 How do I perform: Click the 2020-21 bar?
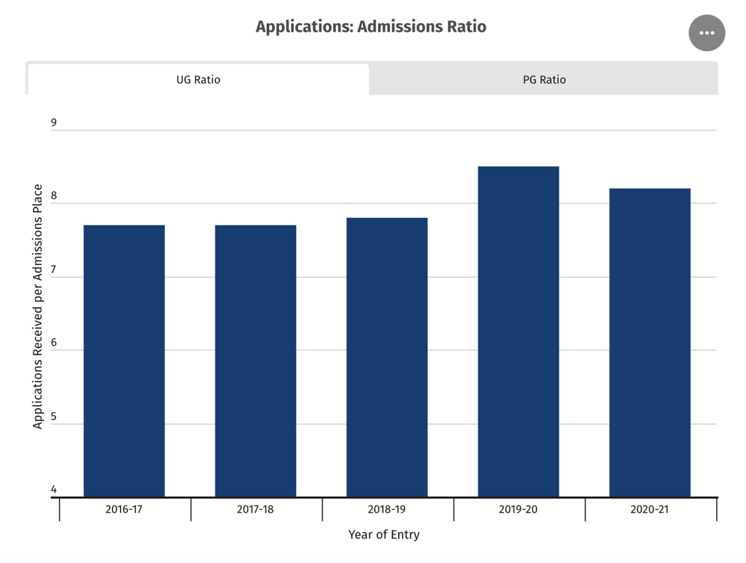coord(649,342)
